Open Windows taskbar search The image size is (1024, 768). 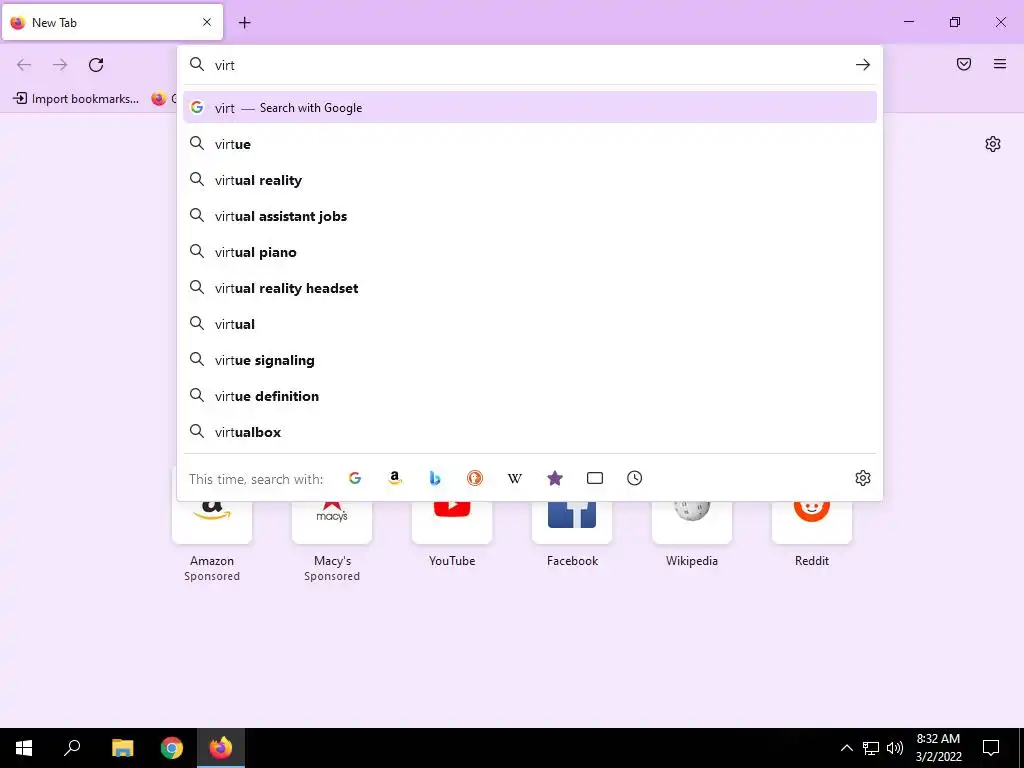(x=72, y=748)
